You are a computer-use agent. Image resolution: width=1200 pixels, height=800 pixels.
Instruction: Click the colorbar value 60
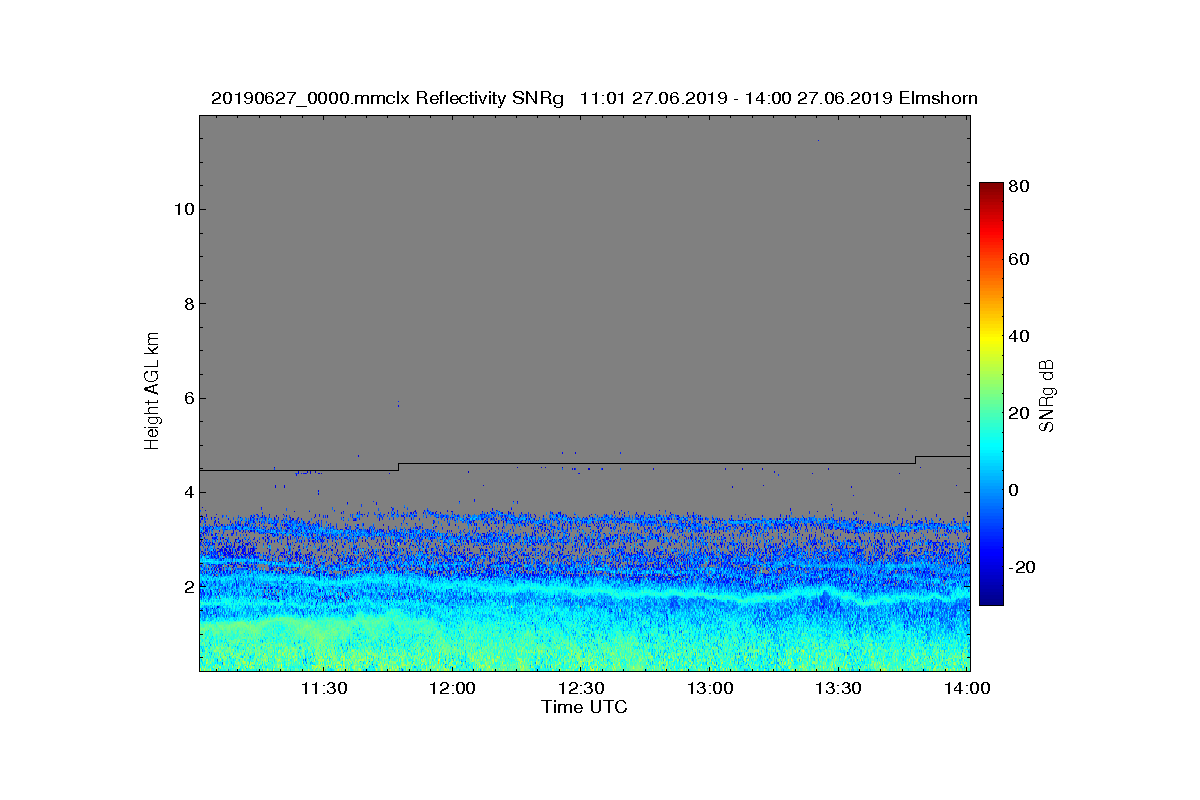pyautogui.click(x=1020, y=260)
